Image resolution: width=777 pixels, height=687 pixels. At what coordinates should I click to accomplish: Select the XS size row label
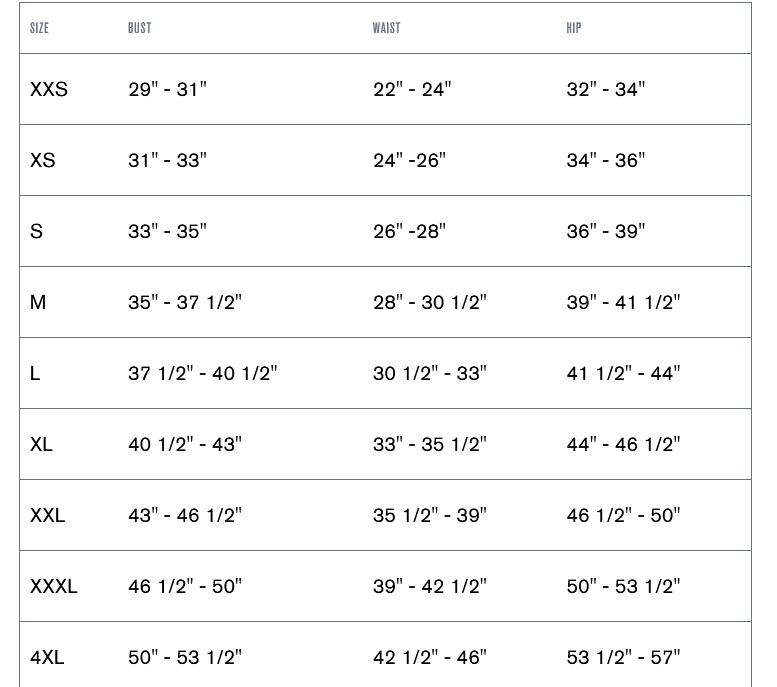pyautogui.click(x=43, y=160)
